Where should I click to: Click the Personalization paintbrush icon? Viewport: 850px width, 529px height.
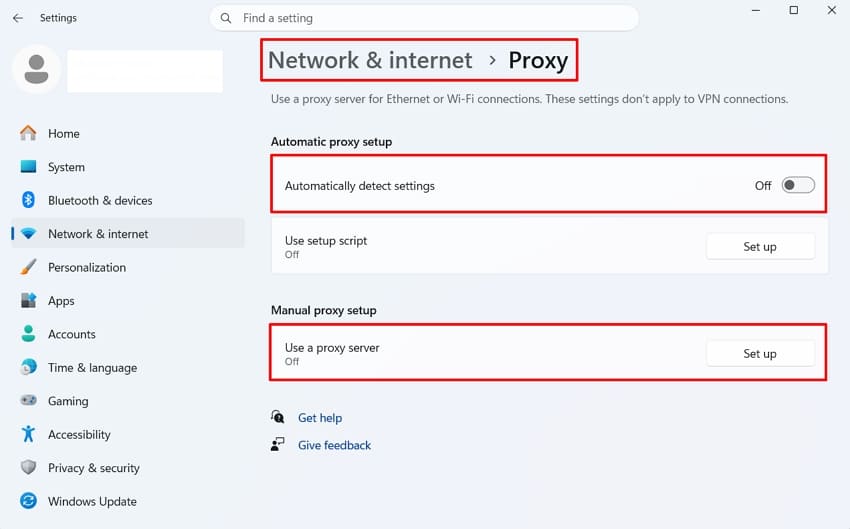[x=28, y=267]
